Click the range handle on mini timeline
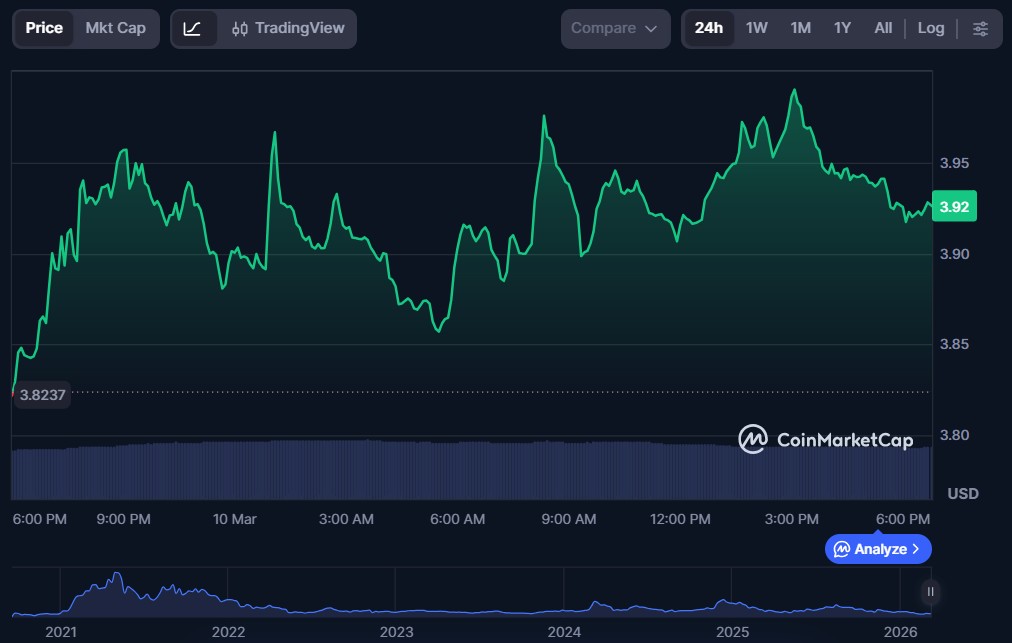 [931, 592]
